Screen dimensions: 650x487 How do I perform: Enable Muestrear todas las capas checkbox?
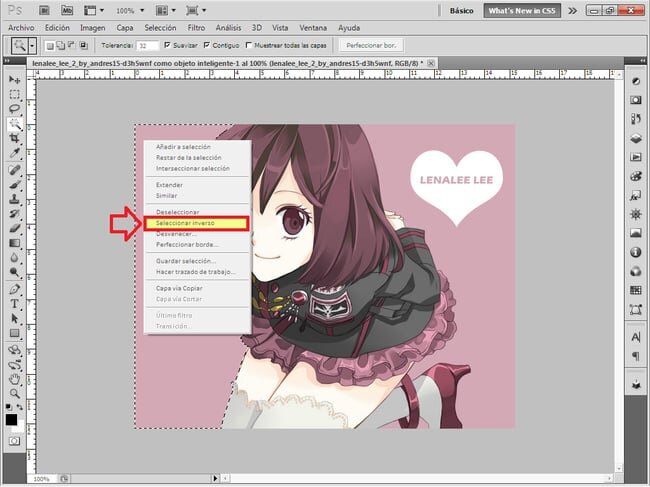point(249,45)
